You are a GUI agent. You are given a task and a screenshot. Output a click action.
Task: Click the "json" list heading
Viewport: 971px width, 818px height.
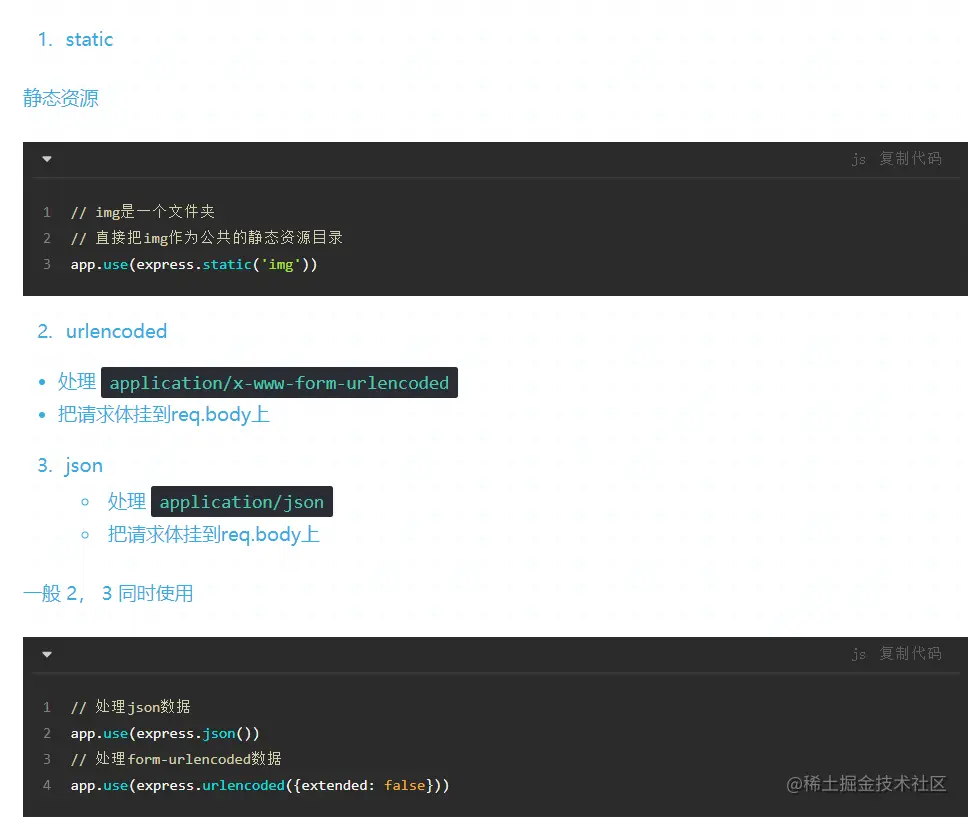[x=84, y=465]
